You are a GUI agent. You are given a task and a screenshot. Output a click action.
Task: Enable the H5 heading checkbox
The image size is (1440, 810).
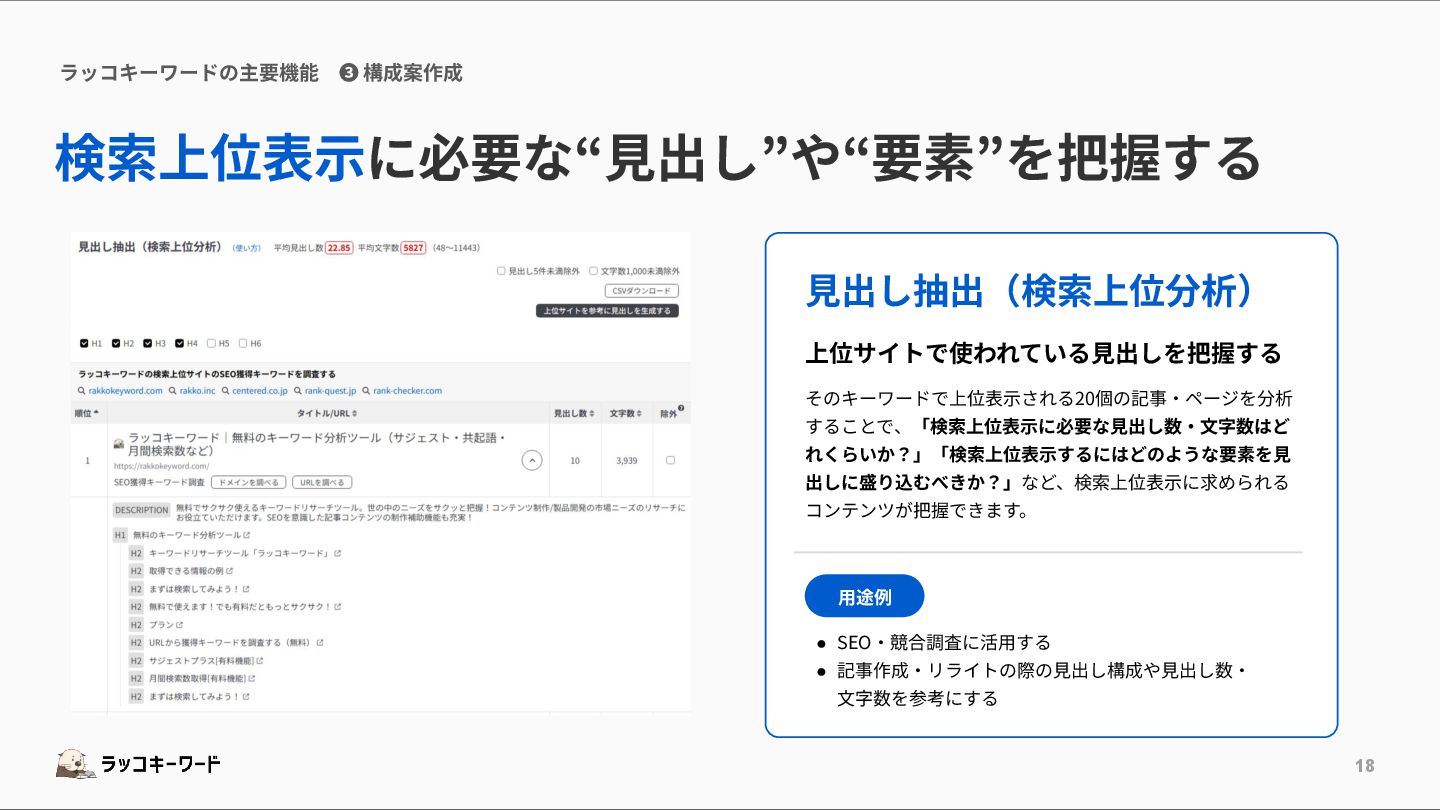tap(212, 343)
